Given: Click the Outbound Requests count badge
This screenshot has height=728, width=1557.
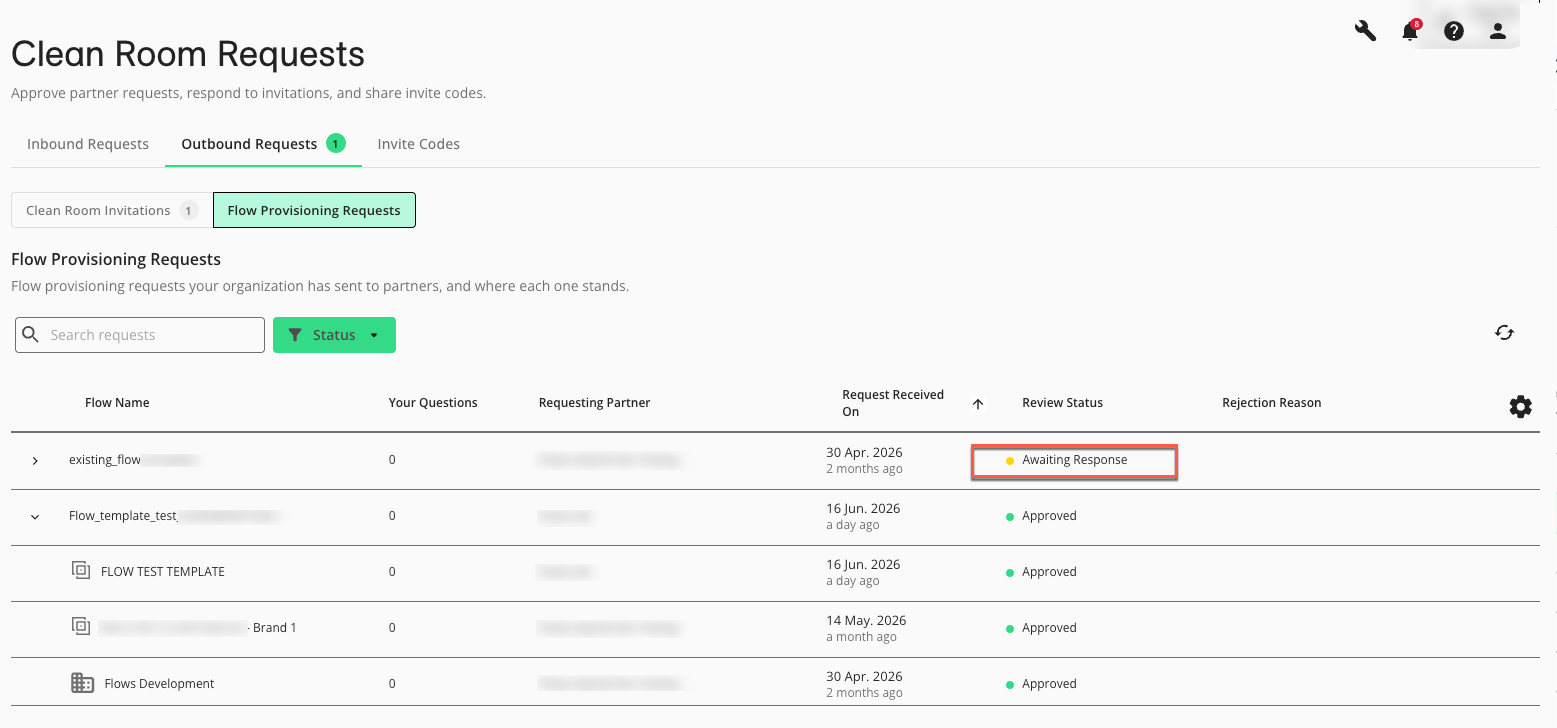Looking at the screenshot, I should [x=335, y=143].
